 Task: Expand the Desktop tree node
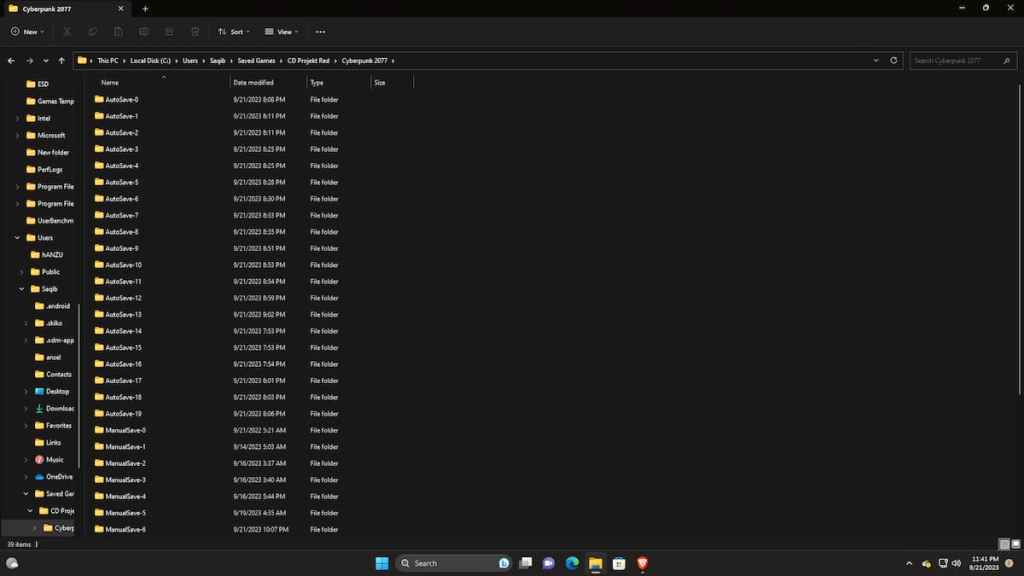tap(25, 391)
